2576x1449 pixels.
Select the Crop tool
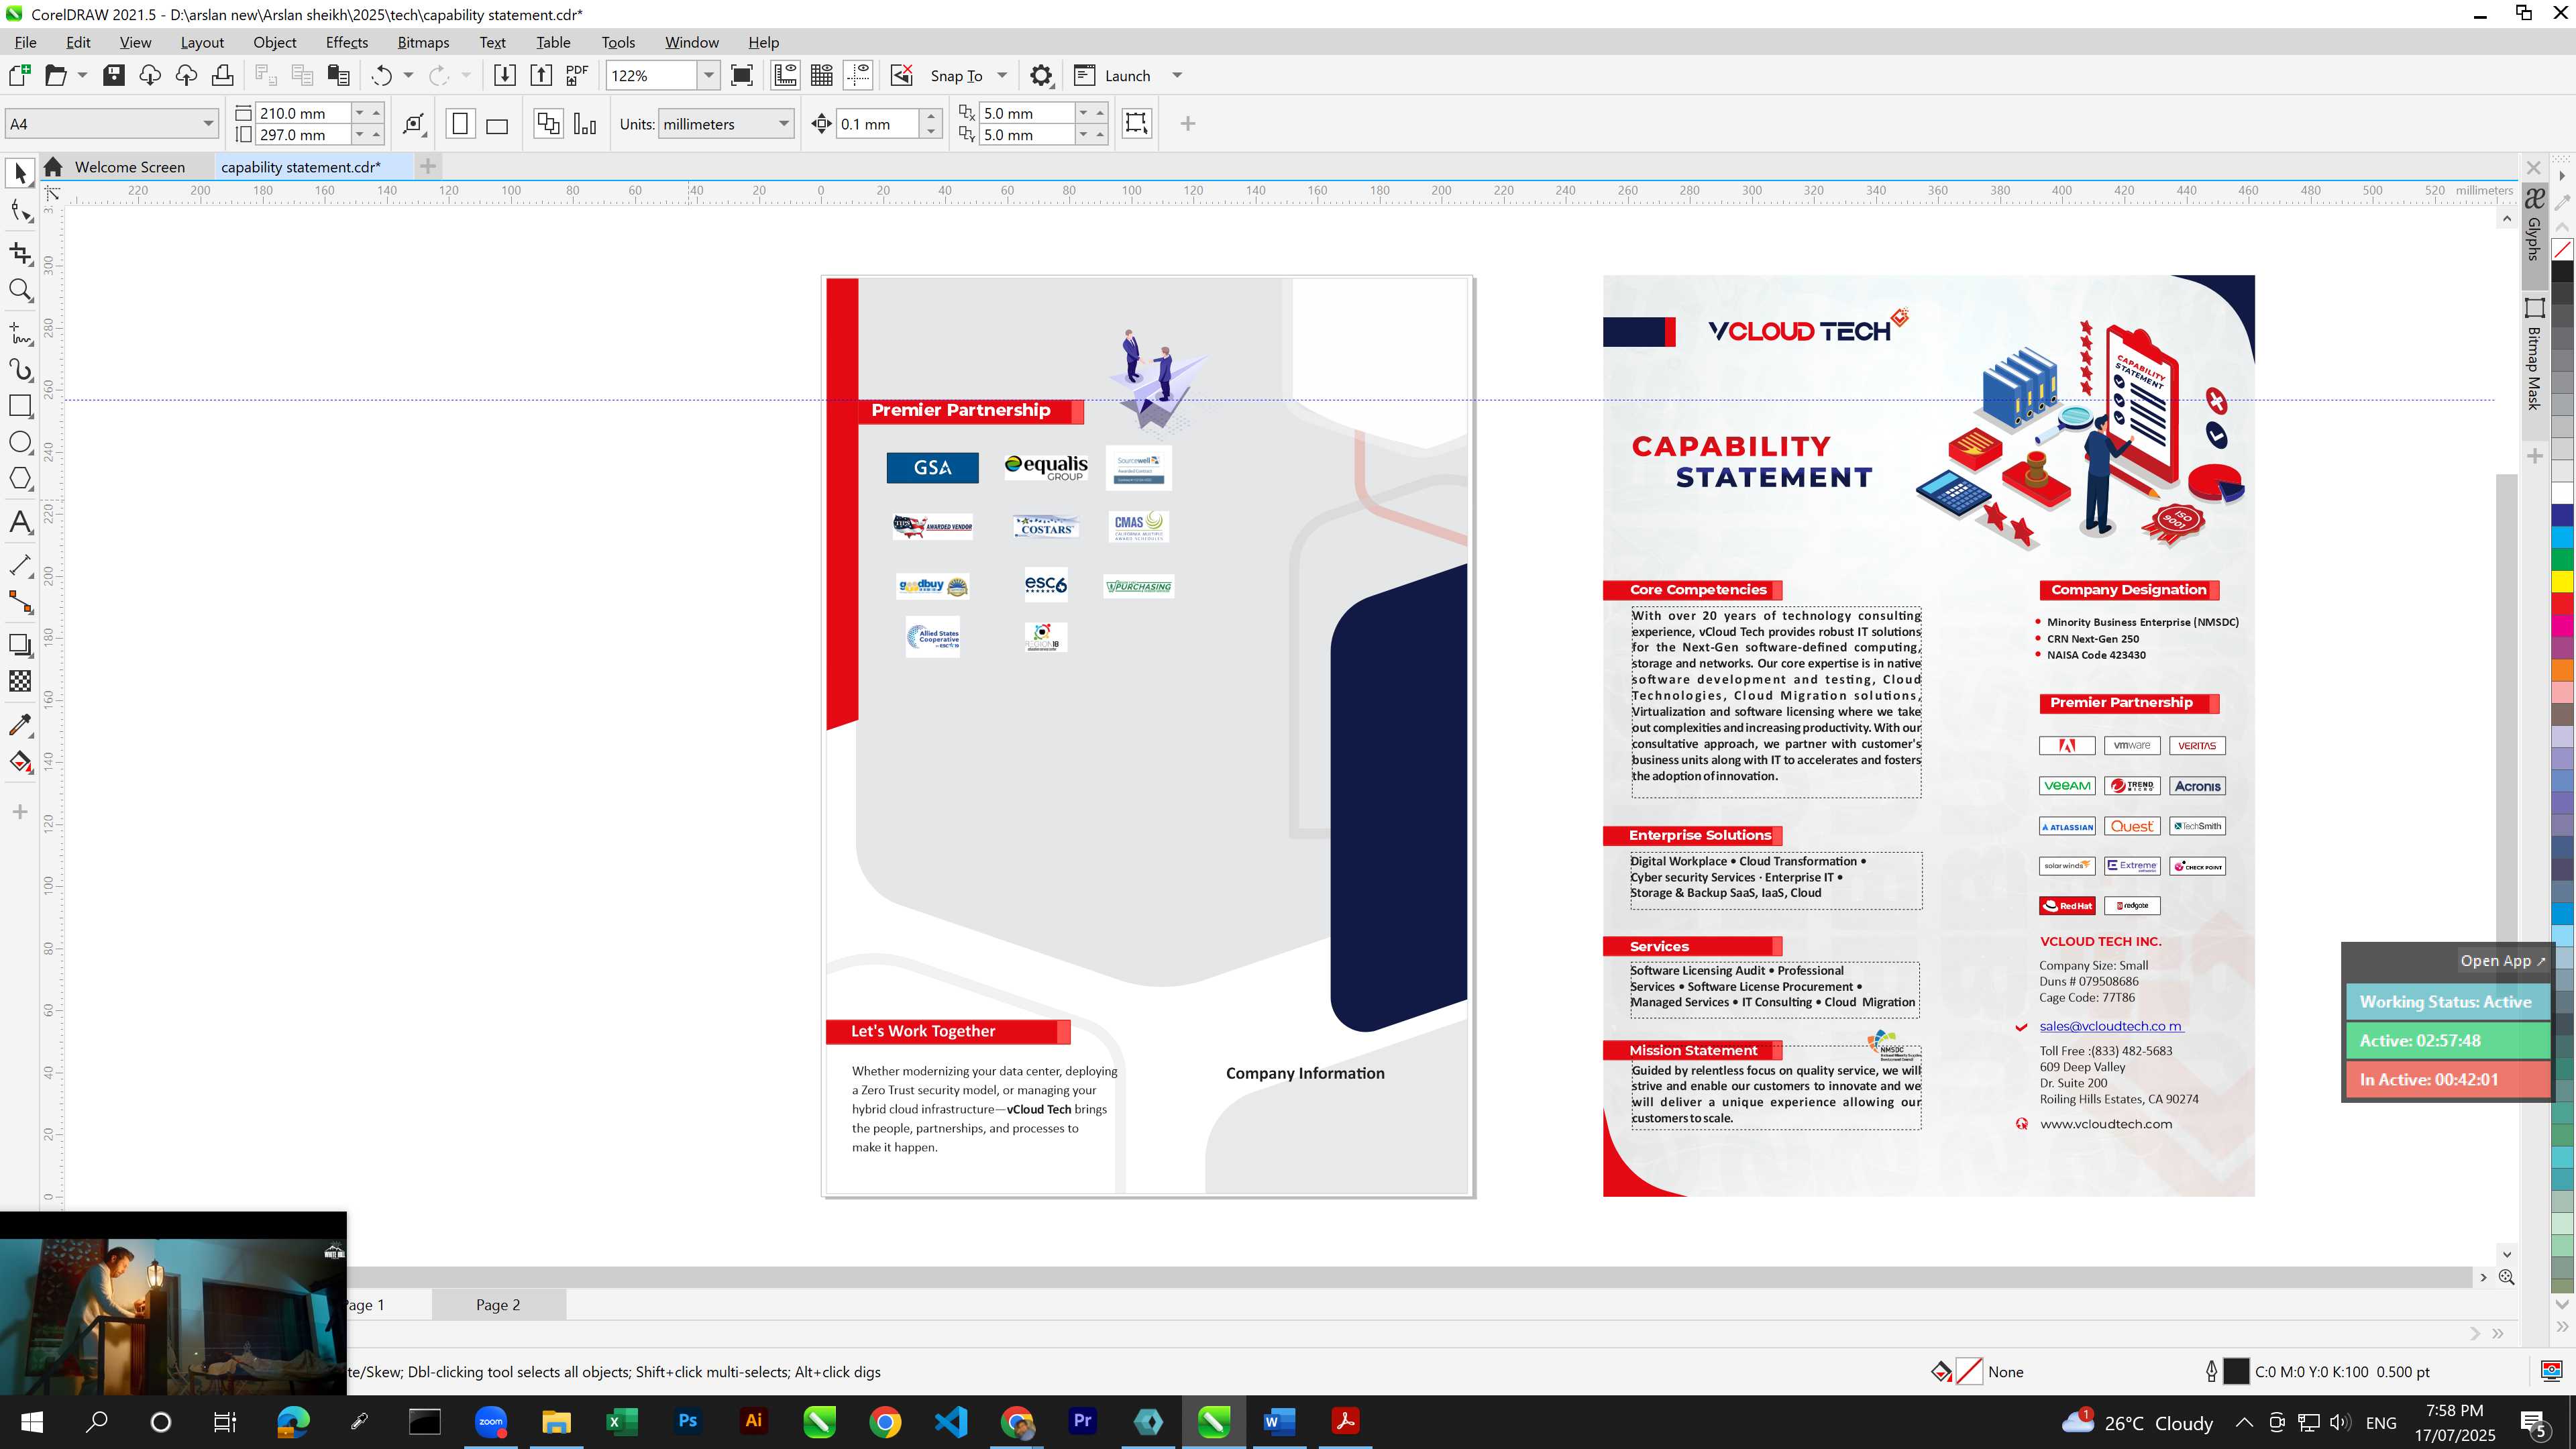tap(20, 253)
